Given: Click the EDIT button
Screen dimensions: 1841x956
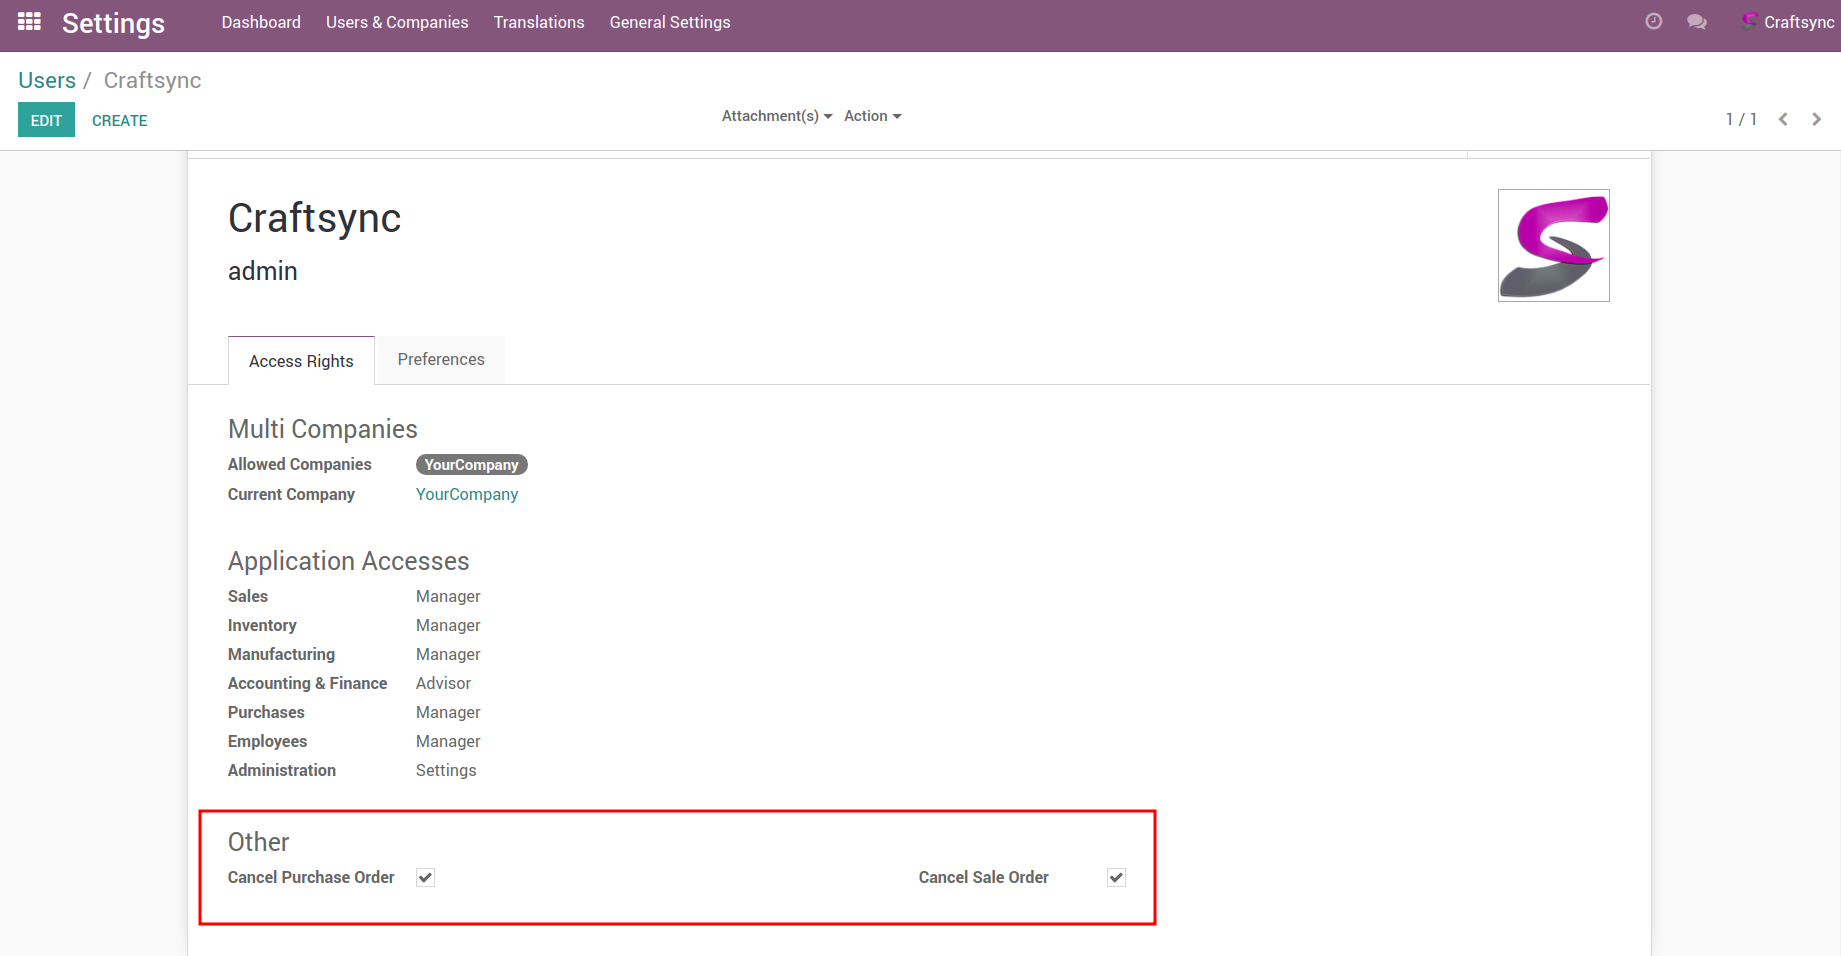Looking at the screenshot, I should point(46,120).
